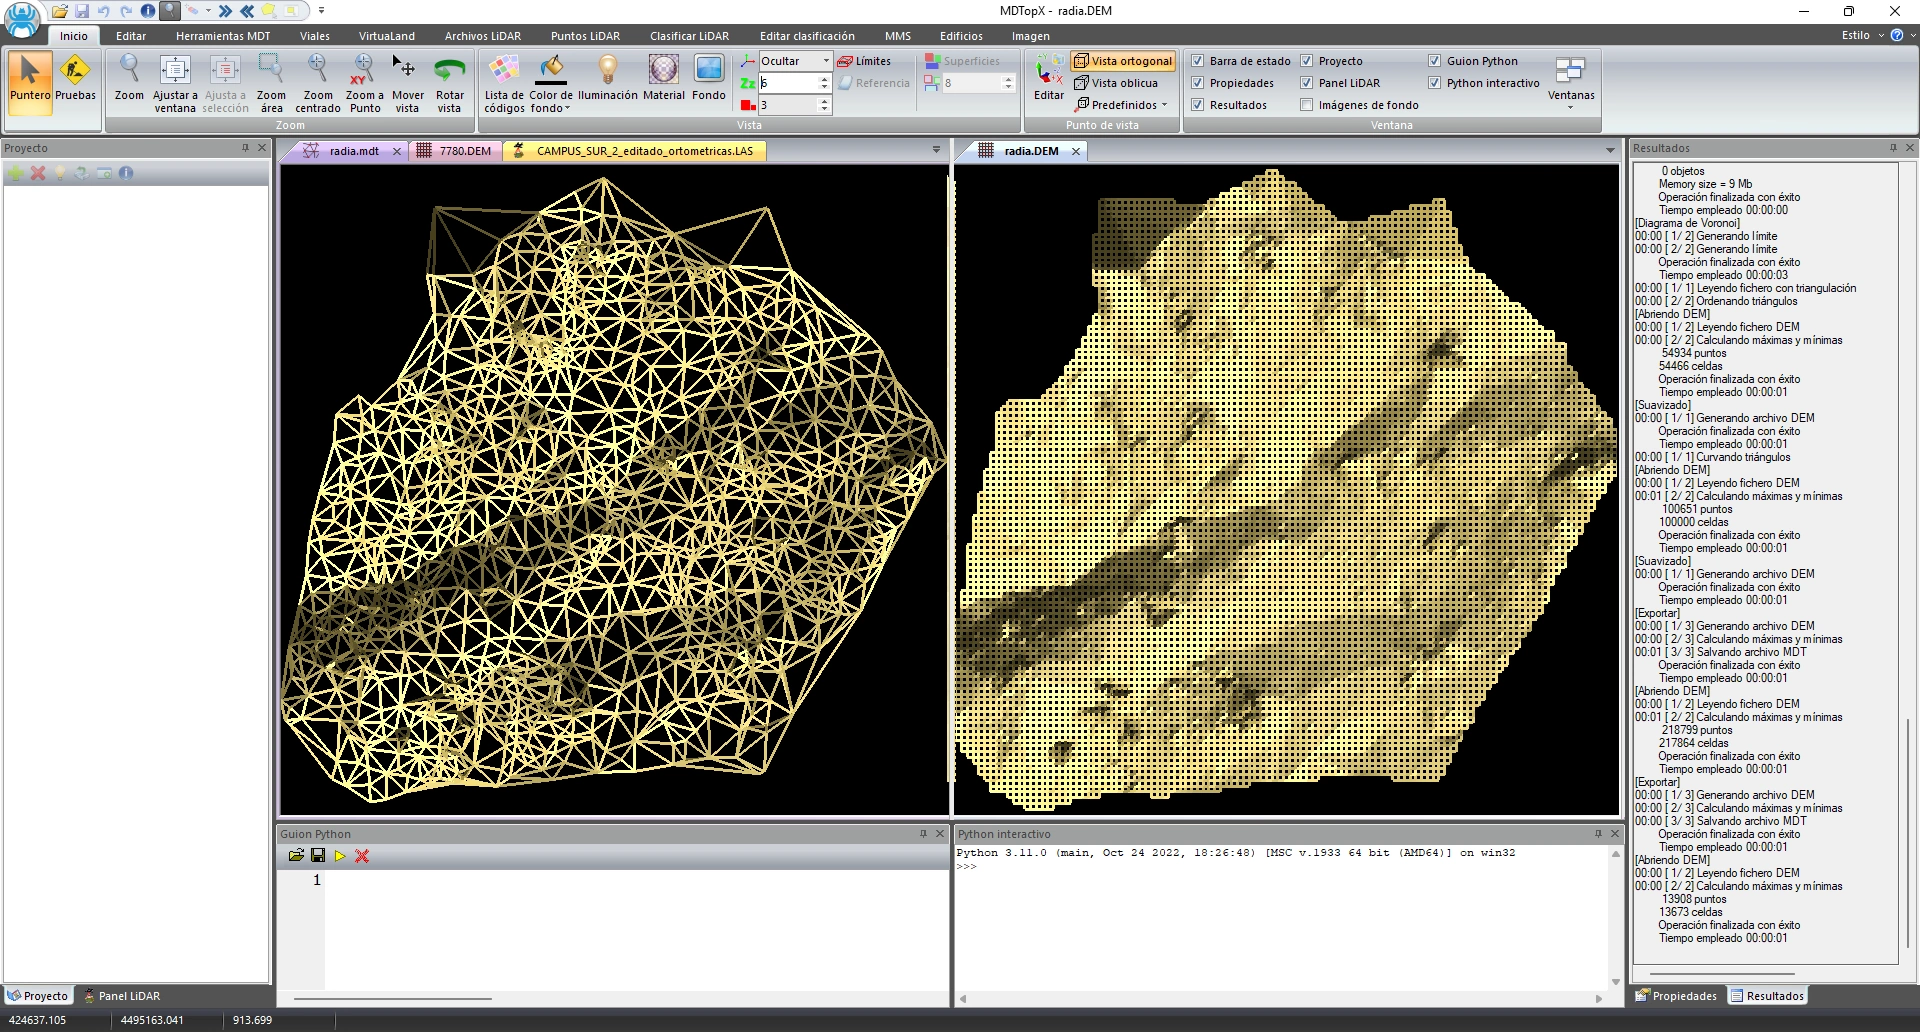The height and width of the screenshot is (1032, 1920).
Task: Activate the Mover vista tool
Action: coord(407,84)
